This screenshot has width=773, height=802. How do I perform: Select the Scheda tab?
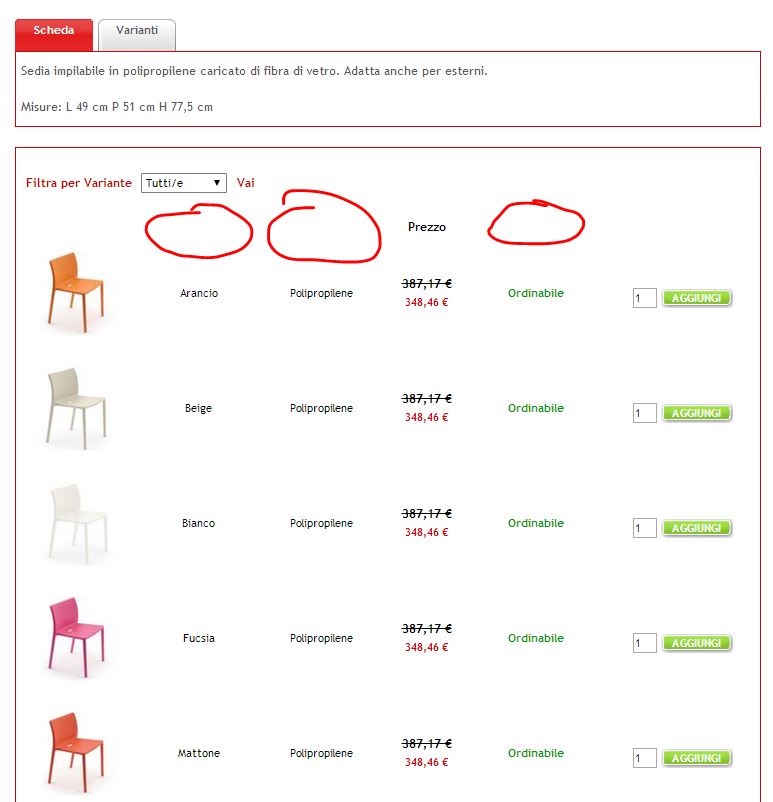click(54, 31)
